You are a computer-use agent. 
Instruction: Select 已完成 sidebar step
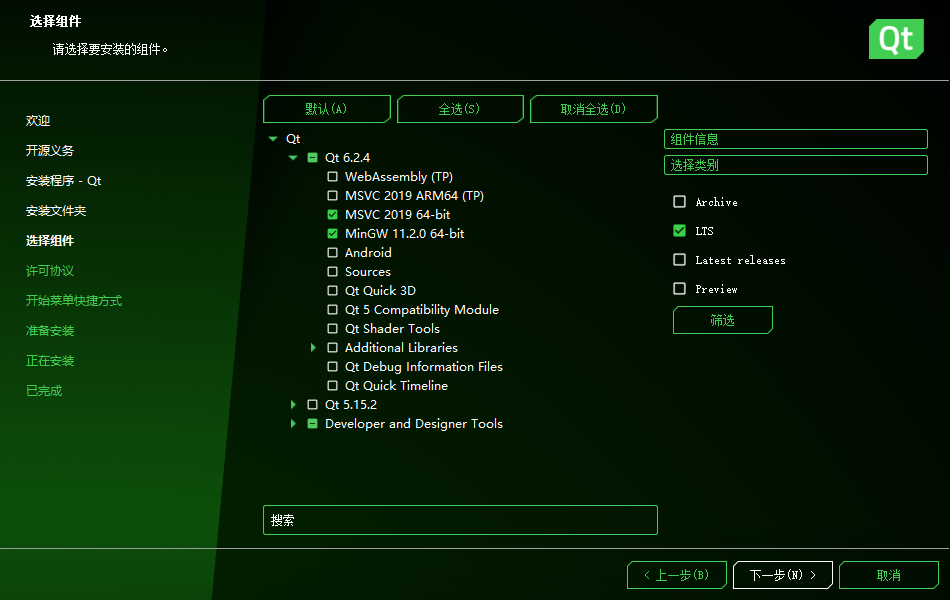44,391
